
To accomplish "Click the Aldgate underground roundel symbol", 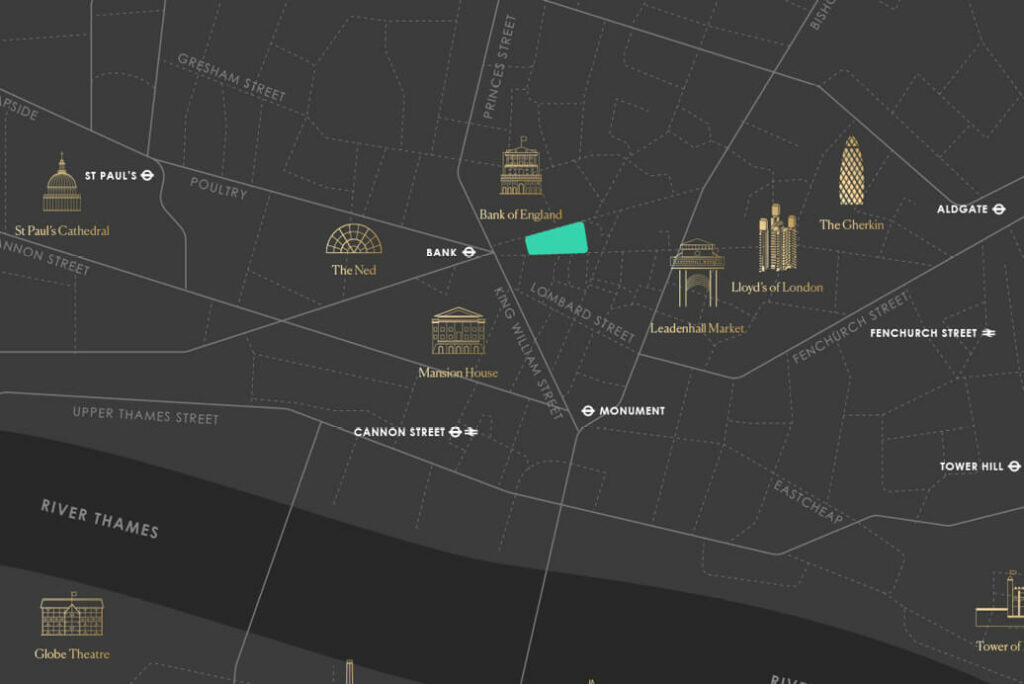I will pyautogui.click(x=998, y=209).
